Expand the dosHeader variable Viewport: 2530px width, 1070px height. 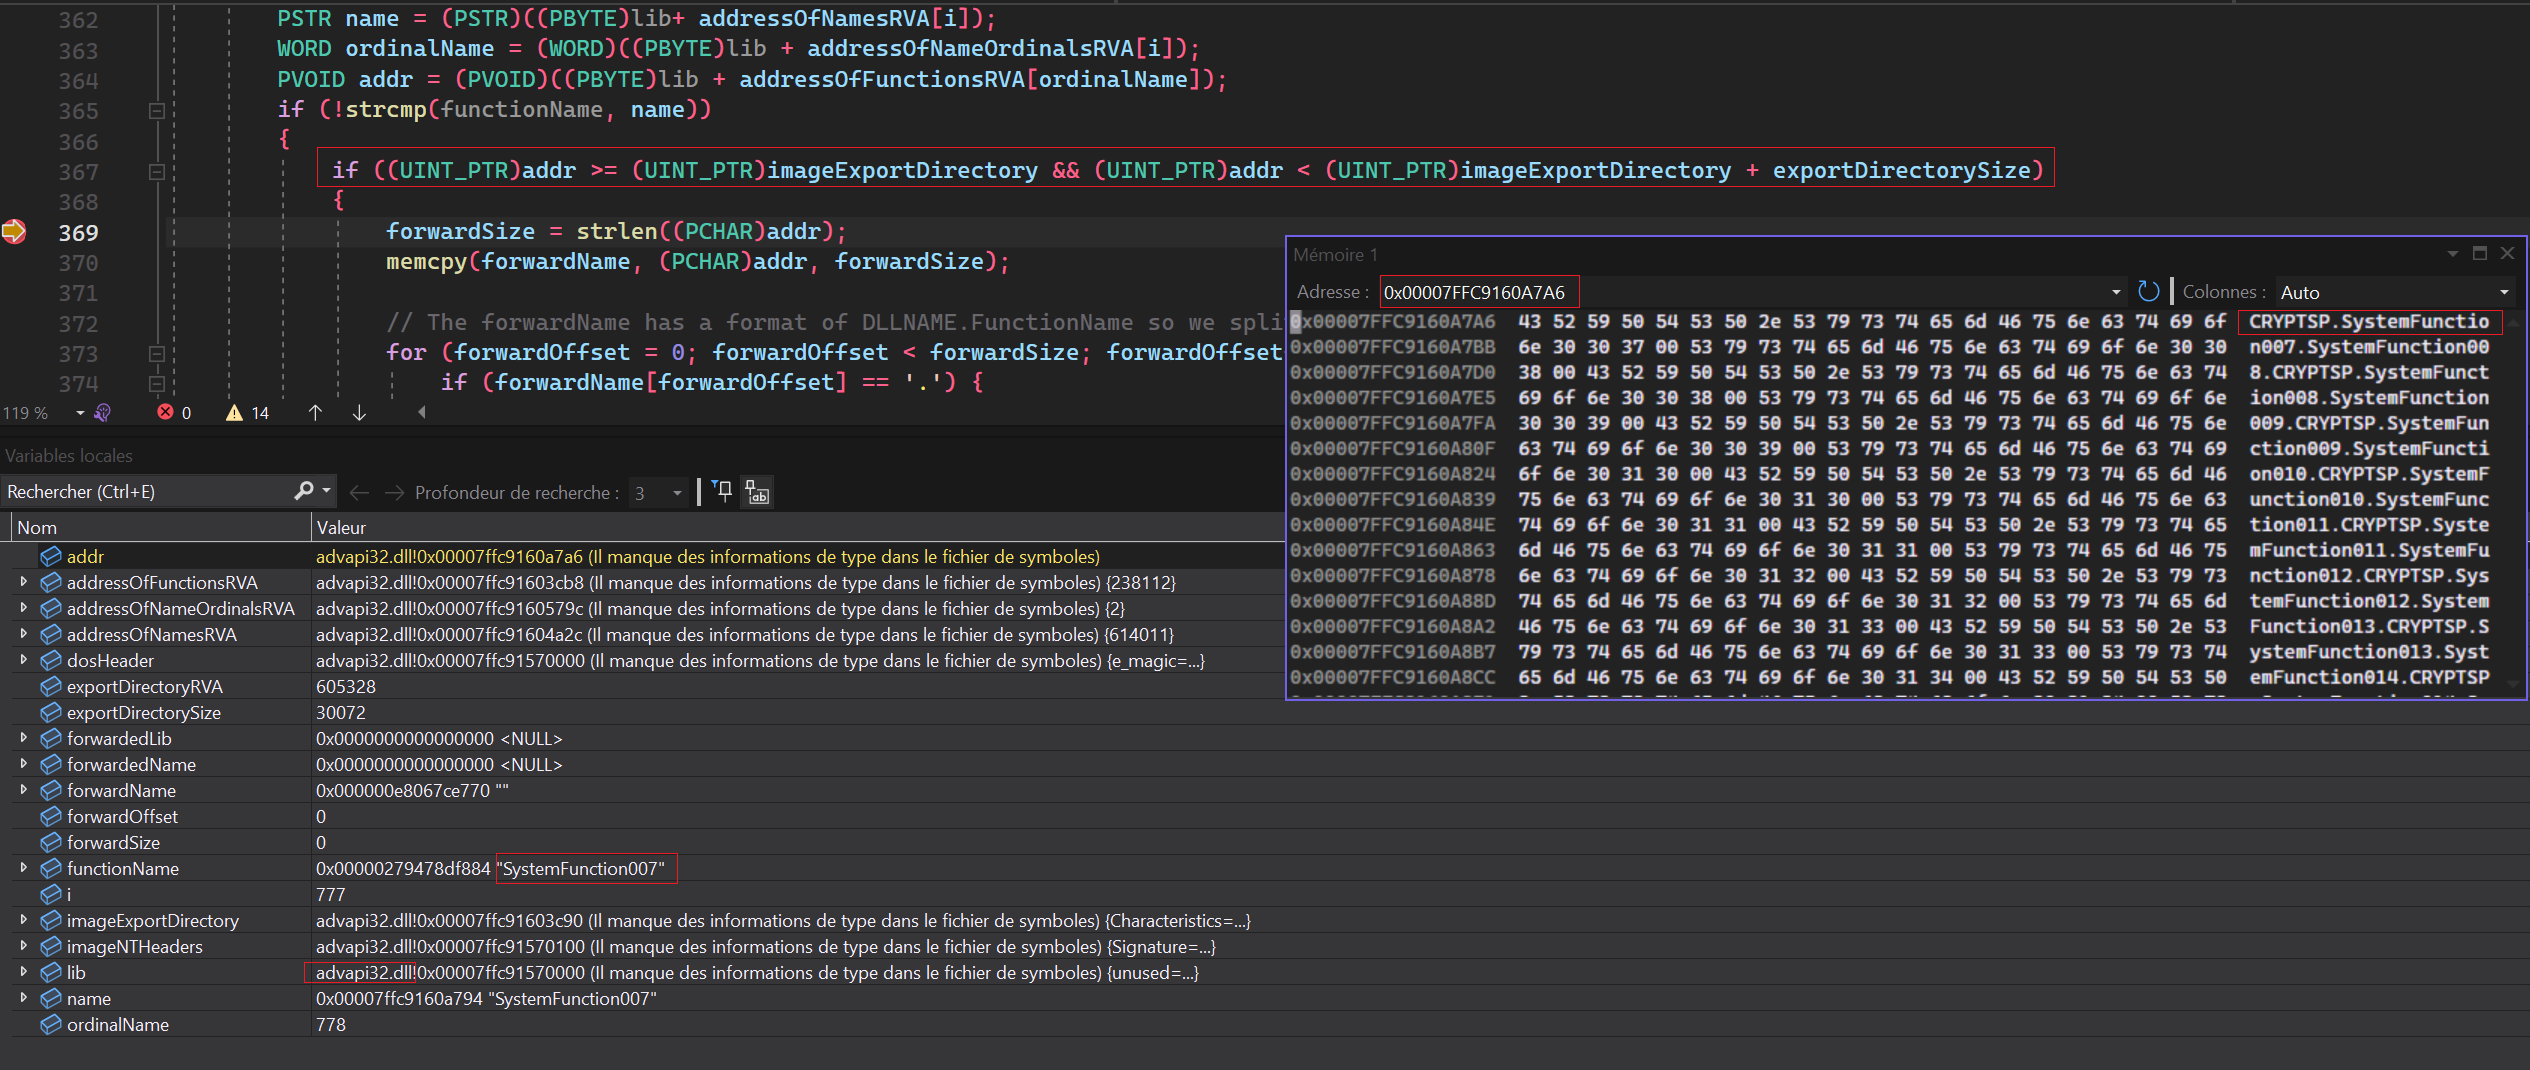pos(23,659)
